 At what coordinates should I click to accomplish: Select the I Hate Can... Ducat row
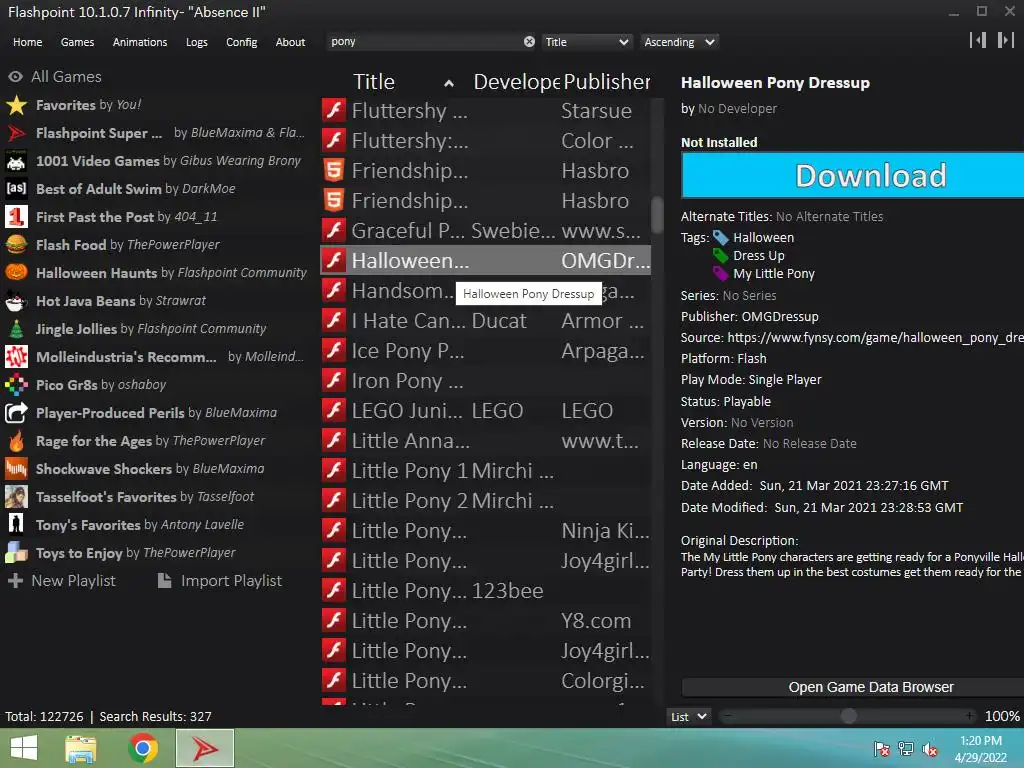[486, 321]
